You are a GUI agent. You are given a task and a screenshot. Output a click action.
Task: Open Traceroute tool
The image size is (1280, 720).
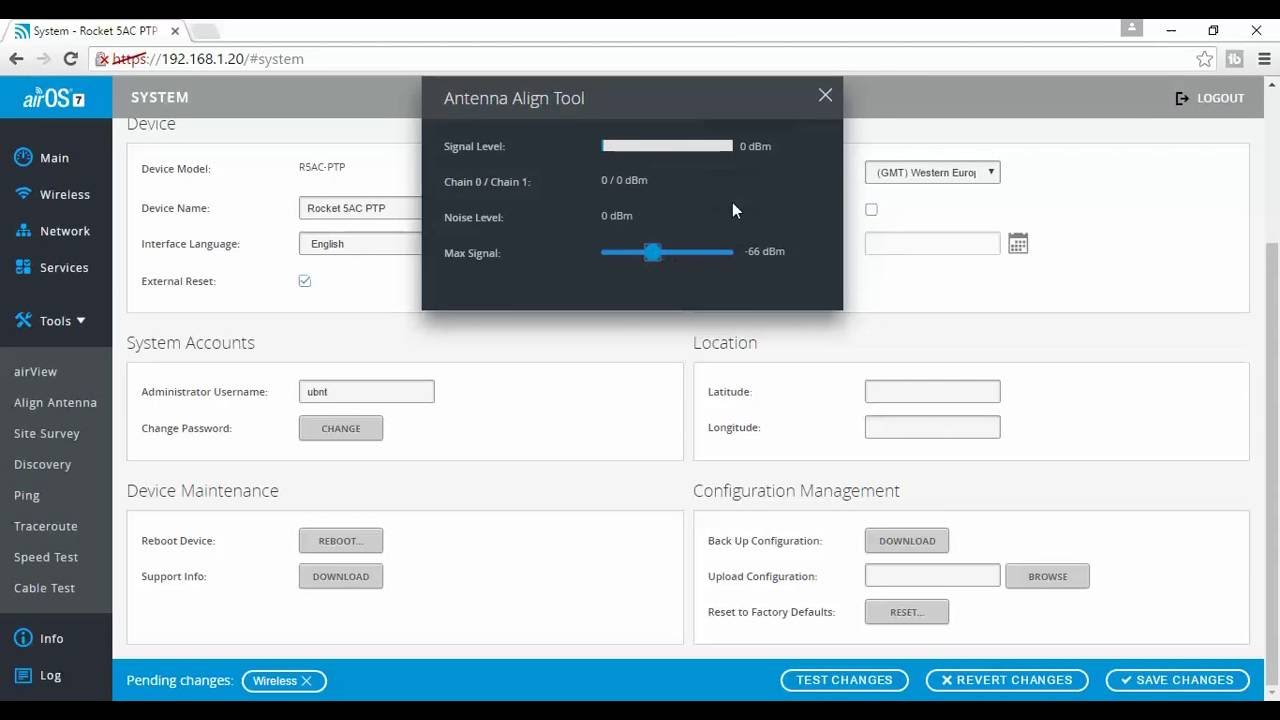pos(45,526)
